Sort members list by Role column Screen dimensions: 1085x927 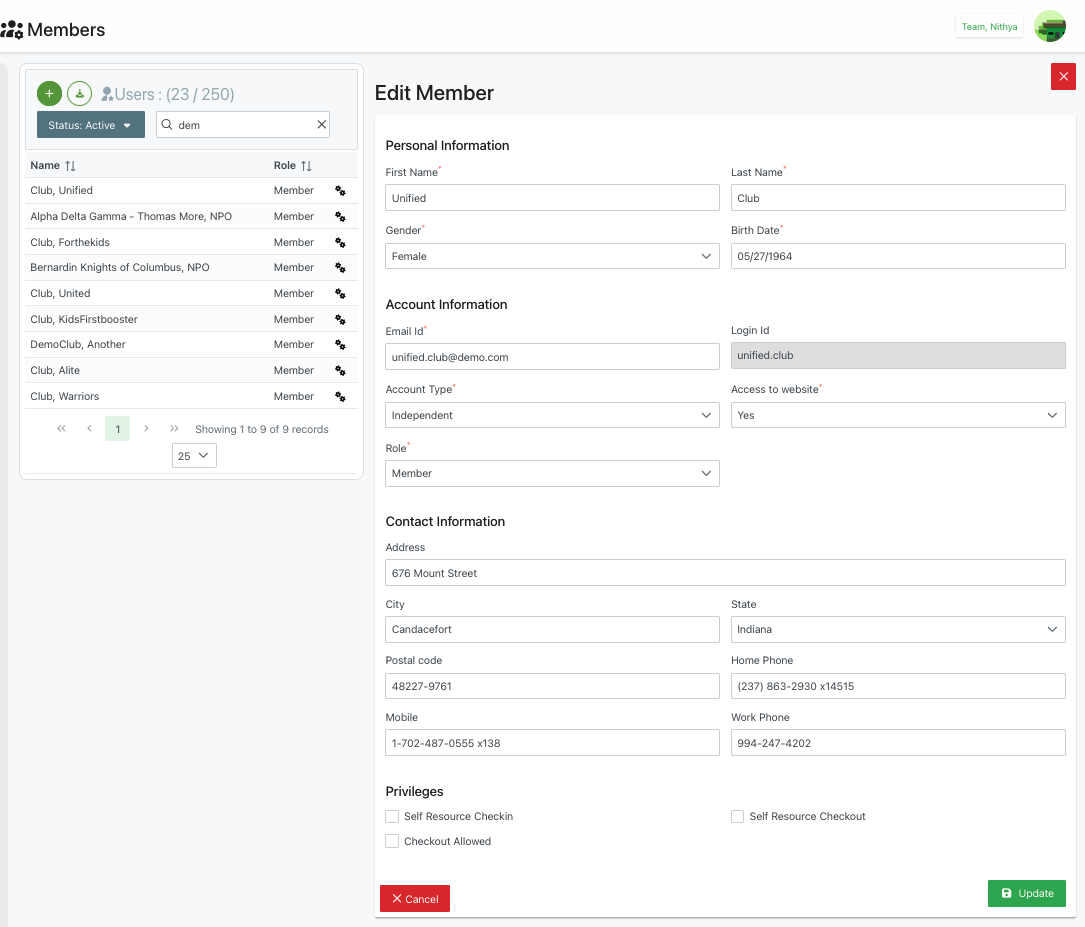[306, 166]
